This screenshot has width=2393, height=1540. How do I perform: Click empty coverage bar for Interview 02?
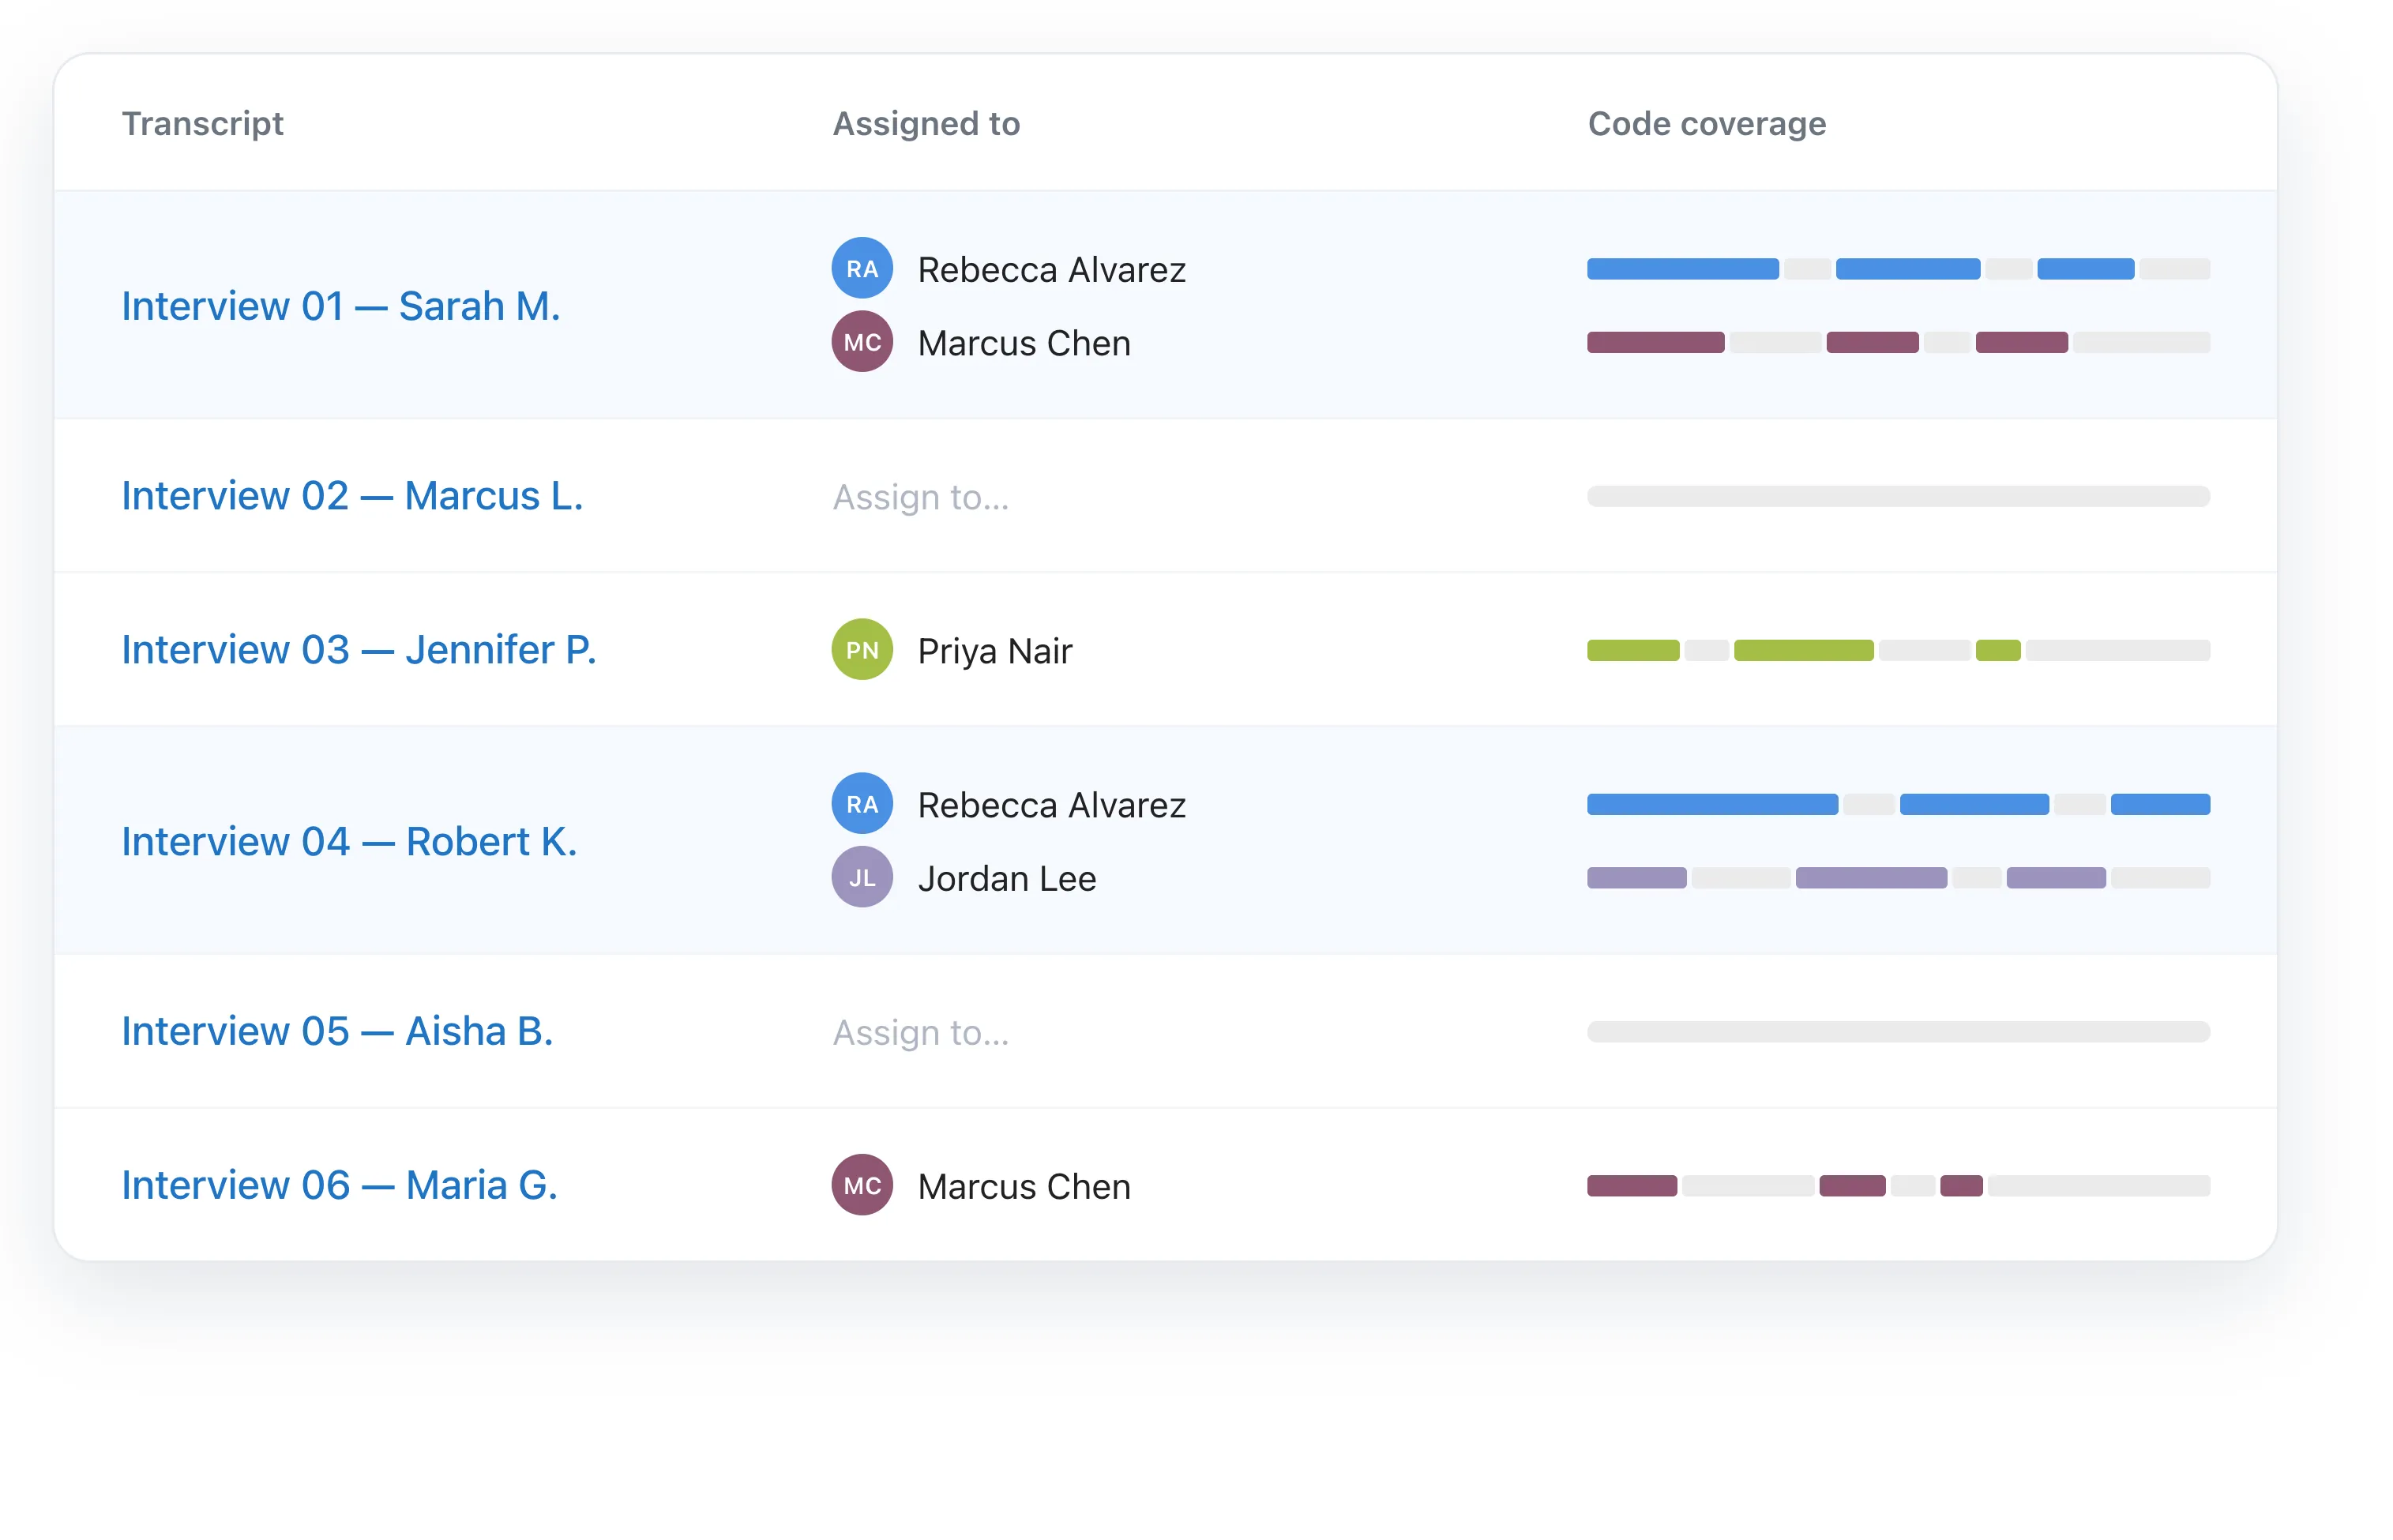(x=1898, y=497)
